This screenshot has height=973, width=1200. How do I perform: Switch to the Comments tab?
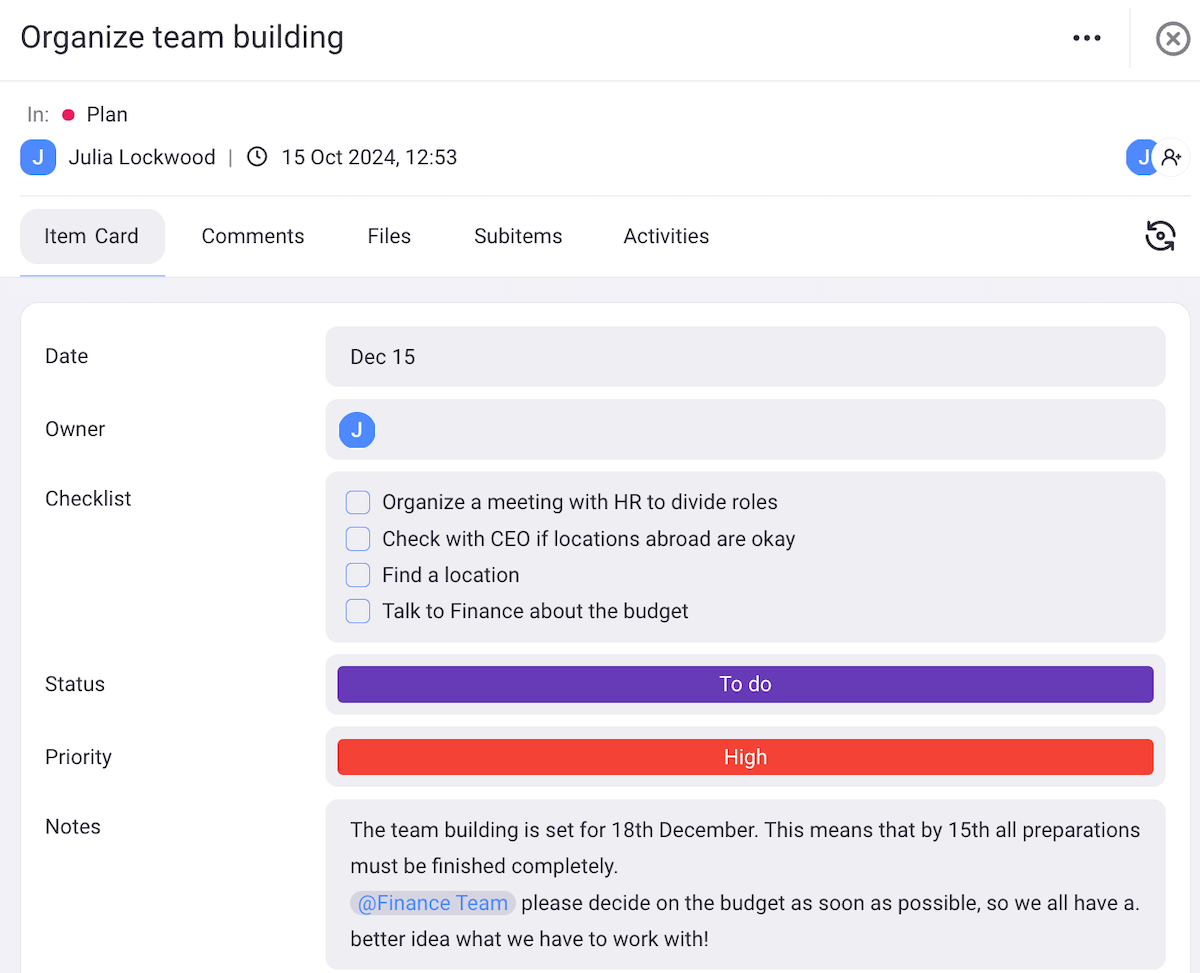click(253, 237)
